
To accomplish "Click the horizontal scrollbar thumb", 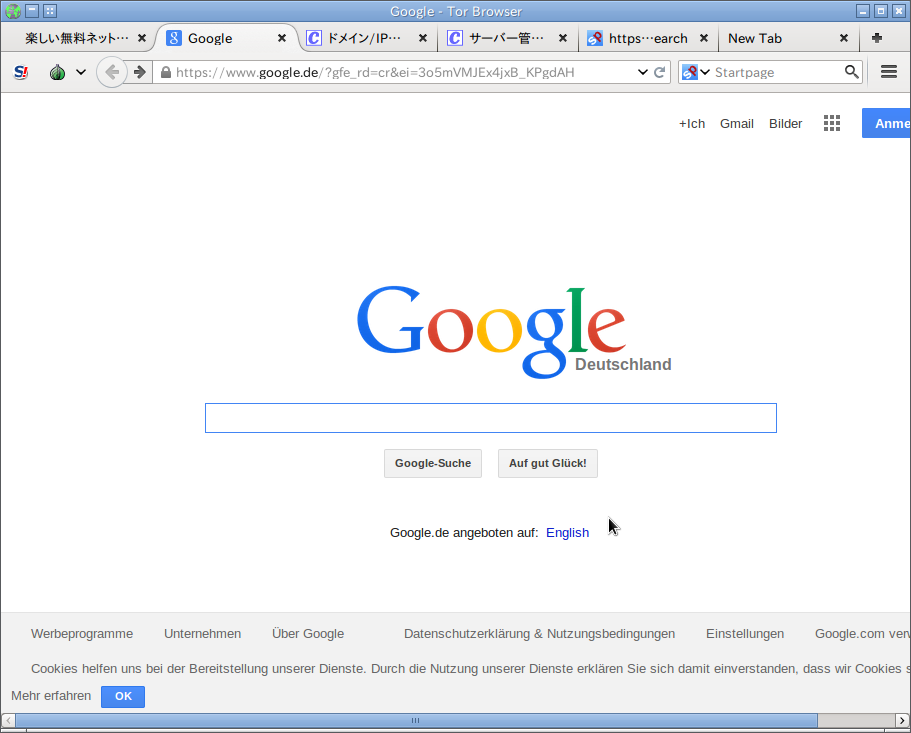I will coord(416,720).
